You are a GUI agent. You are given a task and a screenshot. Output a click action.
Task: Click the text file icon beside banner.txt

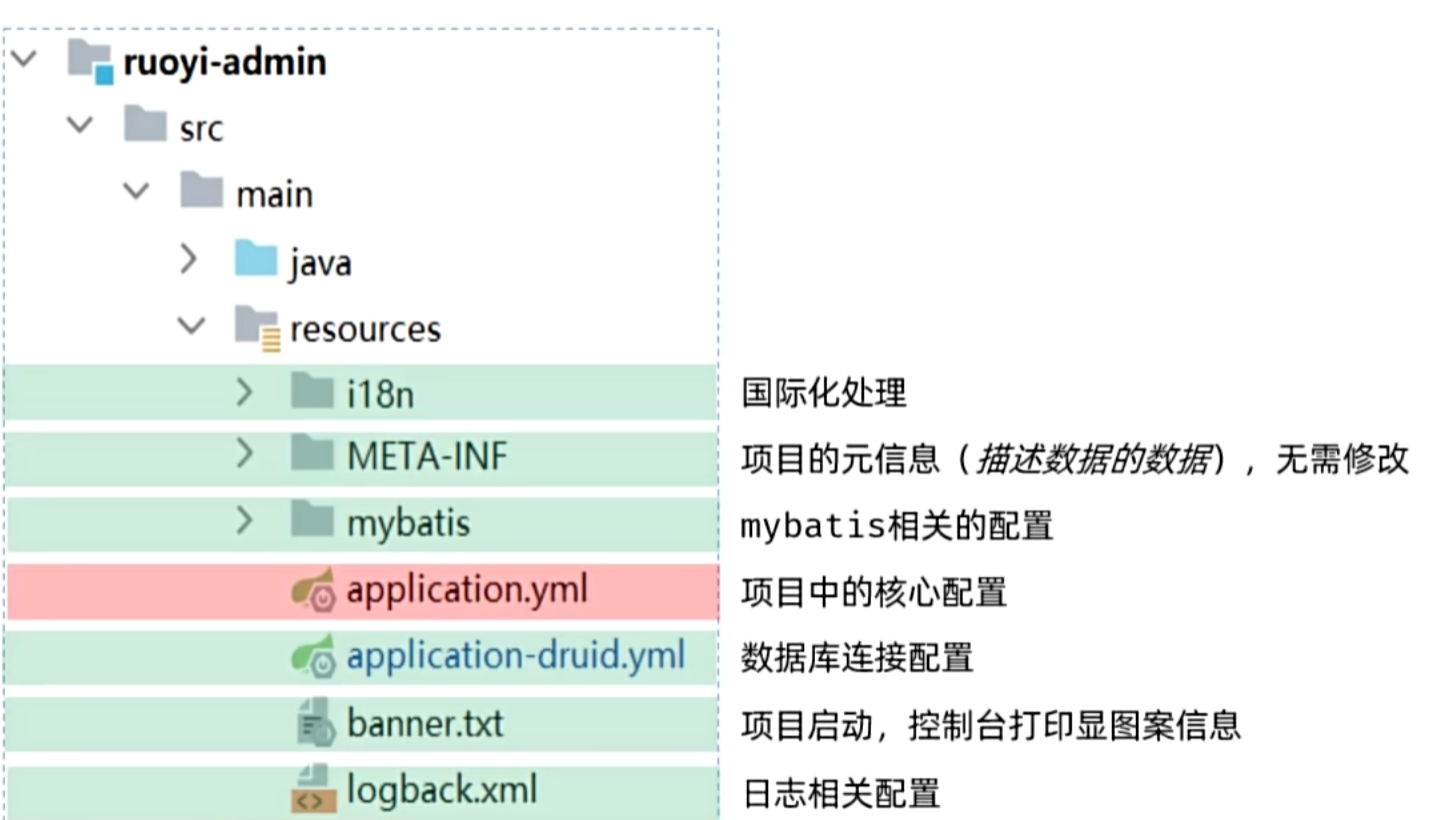point(316,722)
